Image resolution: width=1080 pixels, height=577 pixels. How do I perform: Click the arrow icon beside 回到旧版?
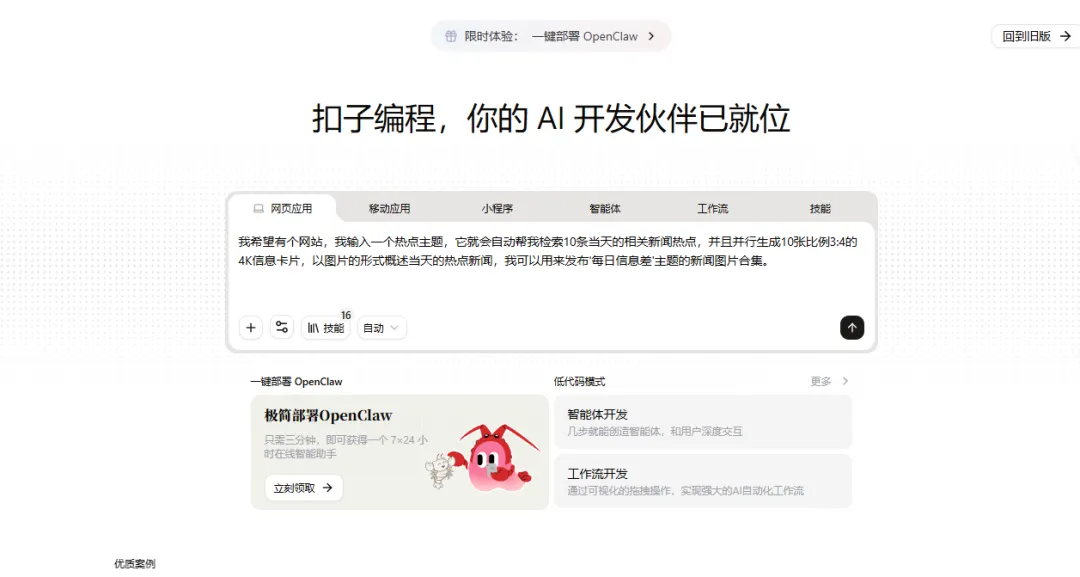point(1065,36)
